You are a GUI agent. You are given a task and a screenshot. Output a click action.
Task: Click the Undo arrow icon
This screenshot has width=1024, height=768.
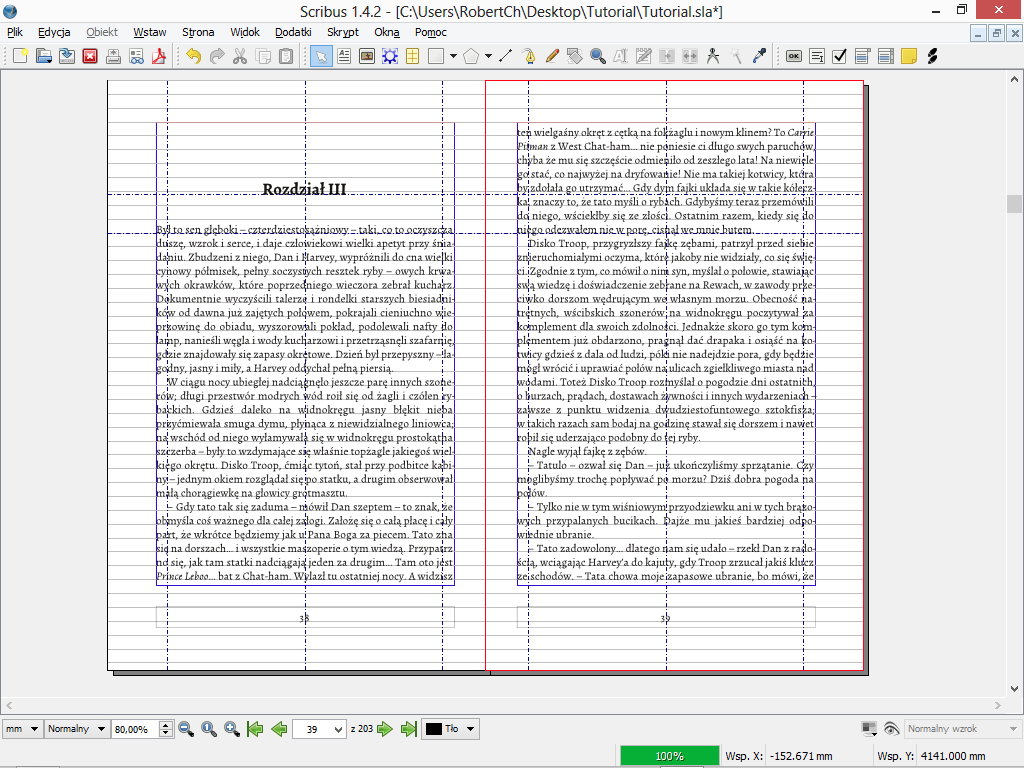click(x=193, y=56)
